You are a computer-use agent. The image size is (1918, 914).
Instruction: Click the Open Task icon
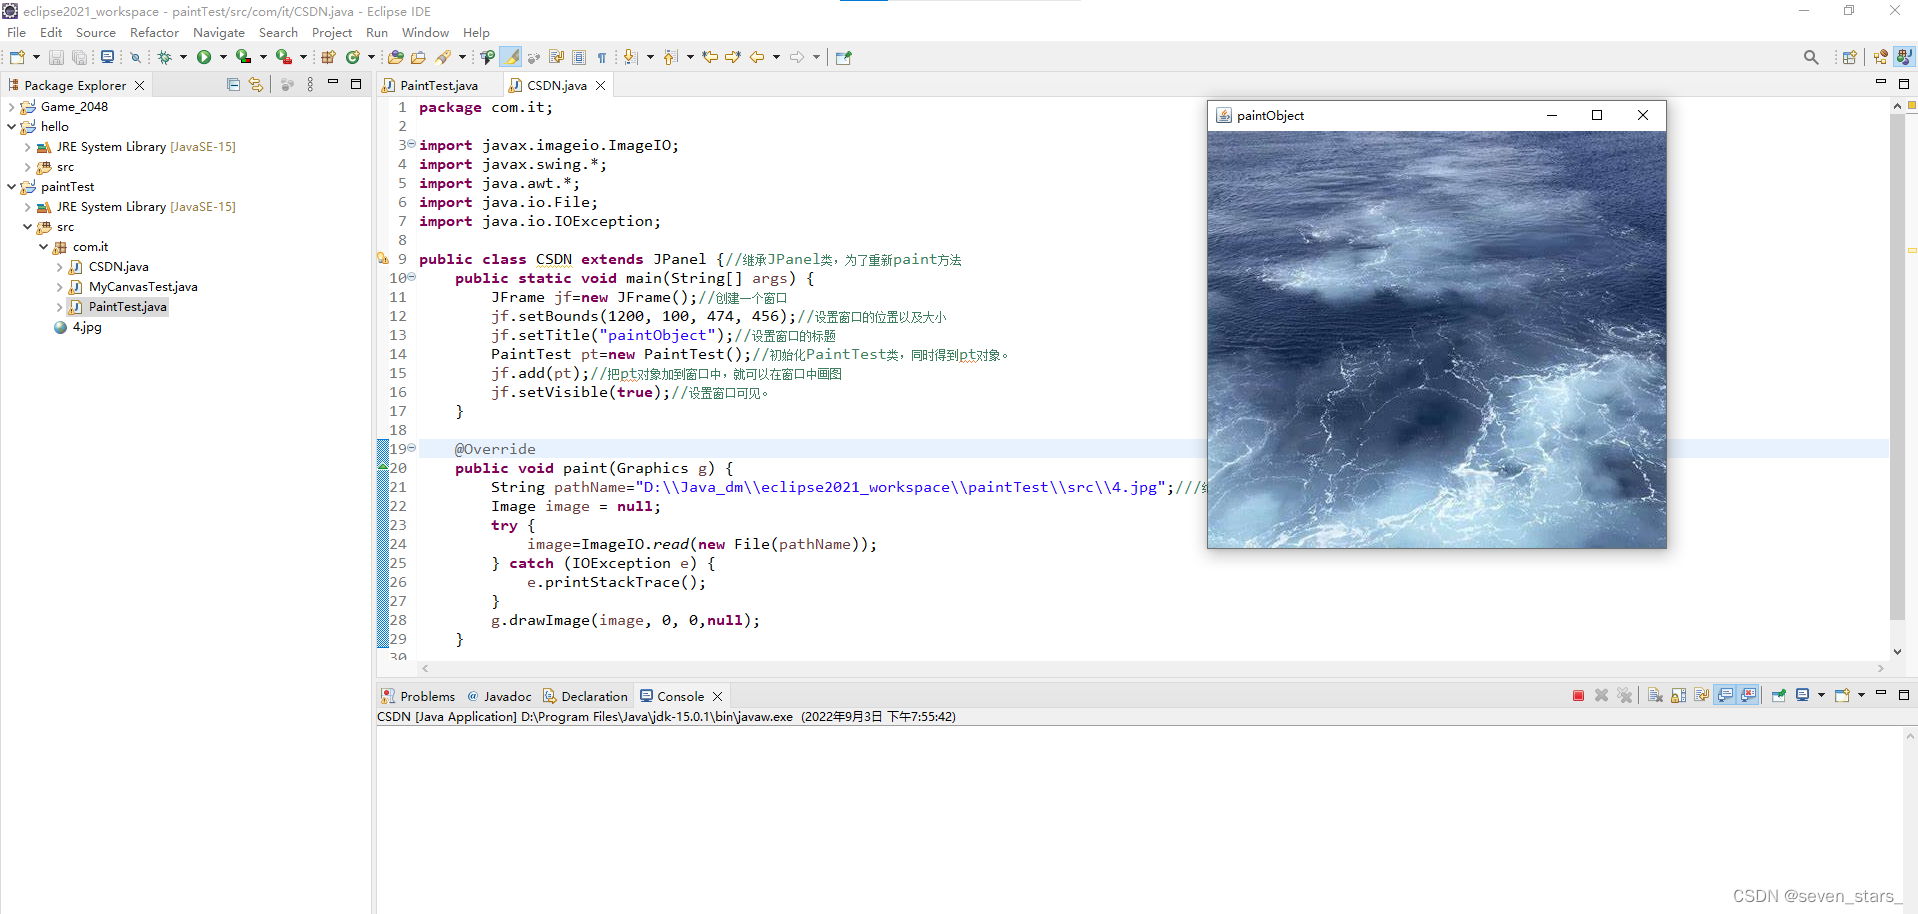418,57
